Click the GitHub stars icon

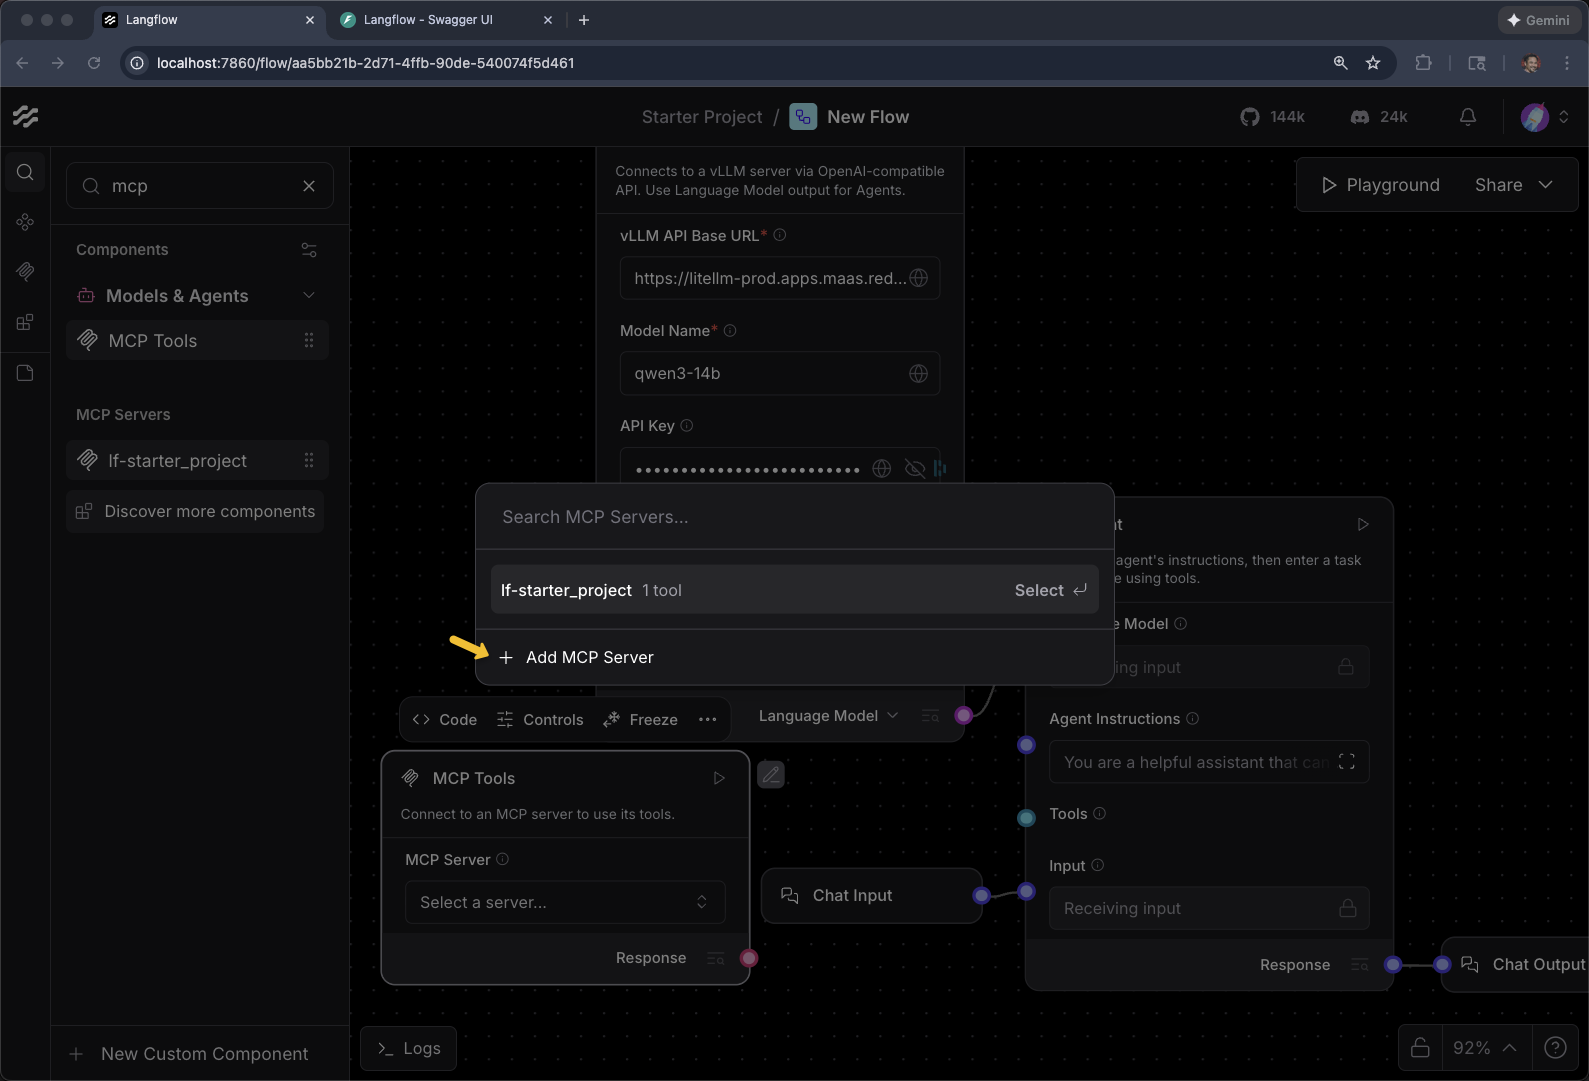[x=1250, y=117]
